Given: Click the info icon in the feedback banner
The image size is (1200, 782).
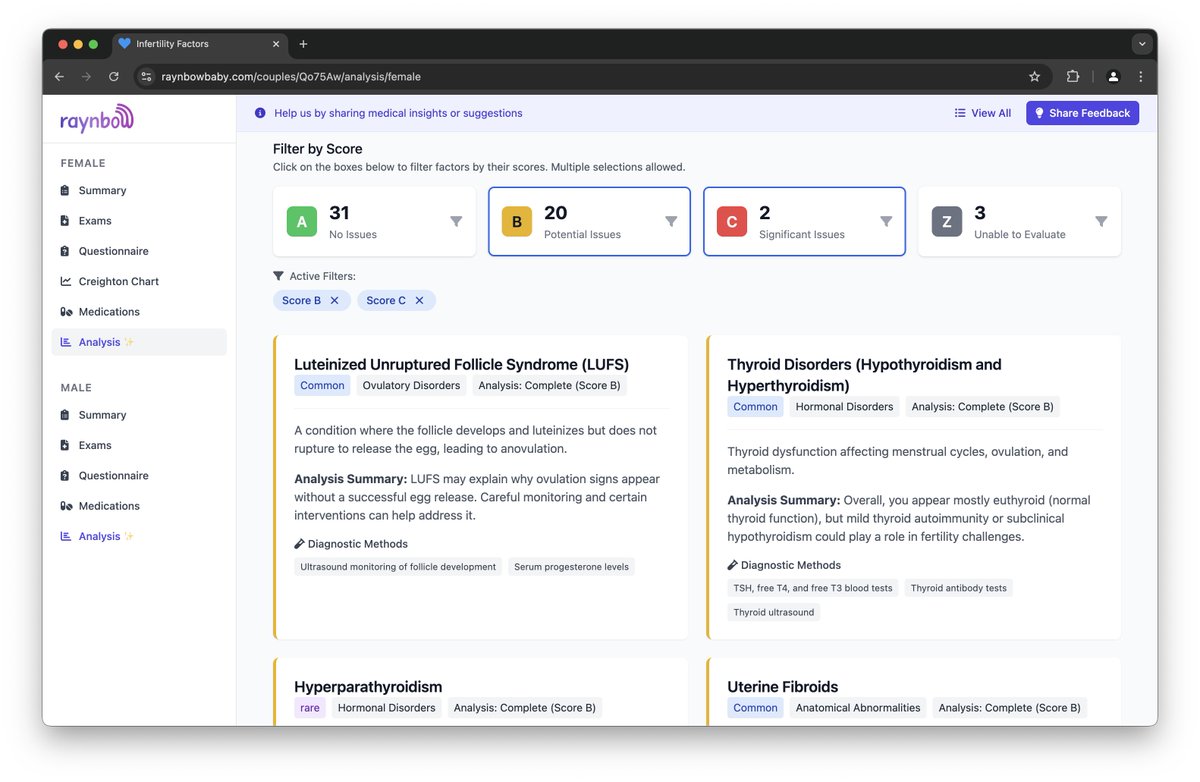Looking at the screenshot, I should [x=260, y=113].
